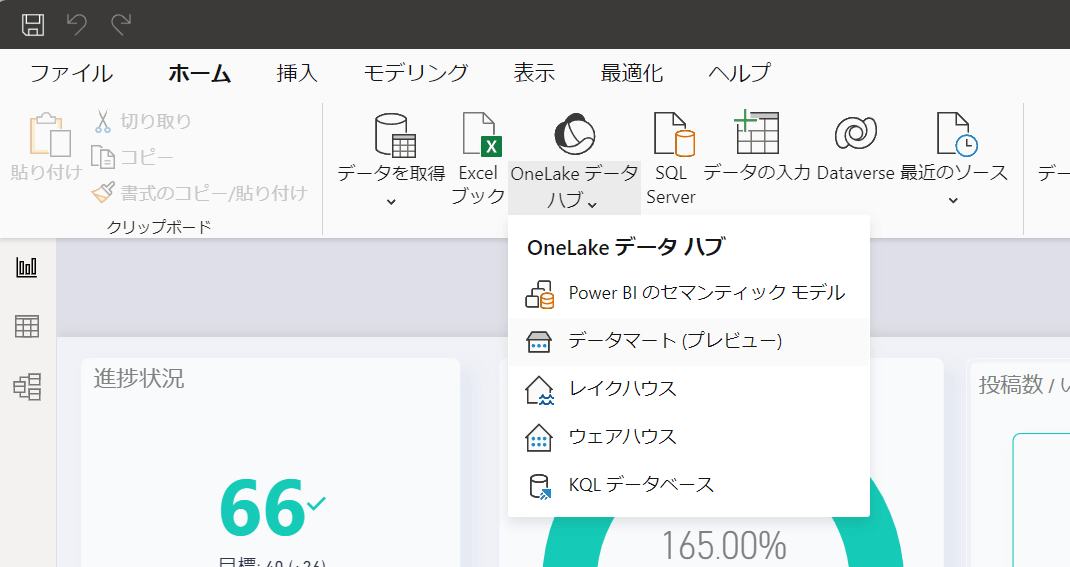Click the 66 KPI value
Image resolution: width=1070 pixels, height=567 pixels.
point(262,508)
